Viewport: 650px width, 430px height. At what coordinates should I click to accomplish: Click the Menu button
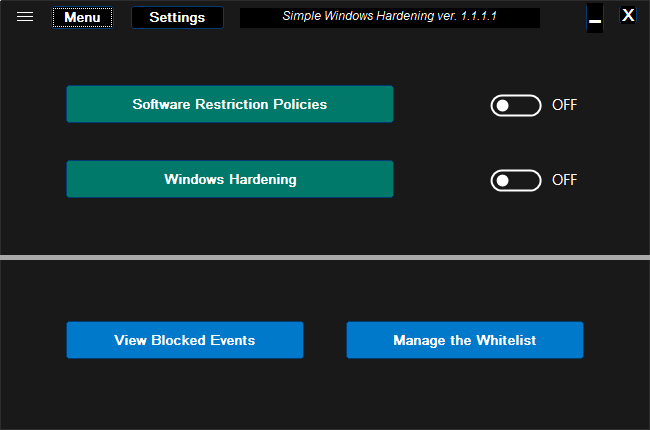[x=82, y=17]
